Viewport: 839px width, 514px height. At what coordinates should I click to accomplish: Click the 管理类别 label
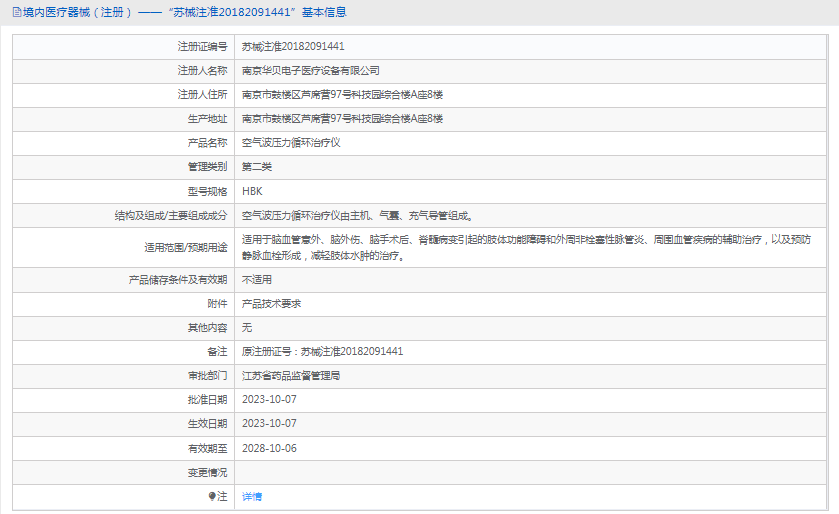[x=208, y=167]
